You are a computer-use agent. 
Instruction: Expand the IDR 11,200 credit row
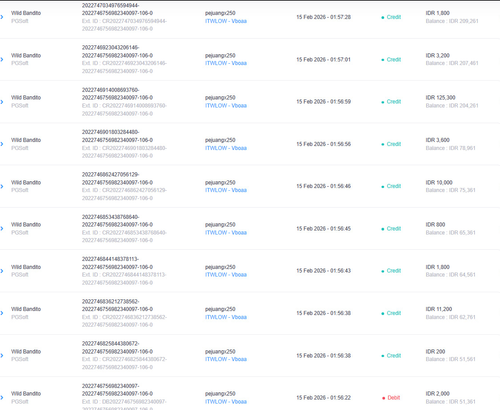click(x=2, y=313)
